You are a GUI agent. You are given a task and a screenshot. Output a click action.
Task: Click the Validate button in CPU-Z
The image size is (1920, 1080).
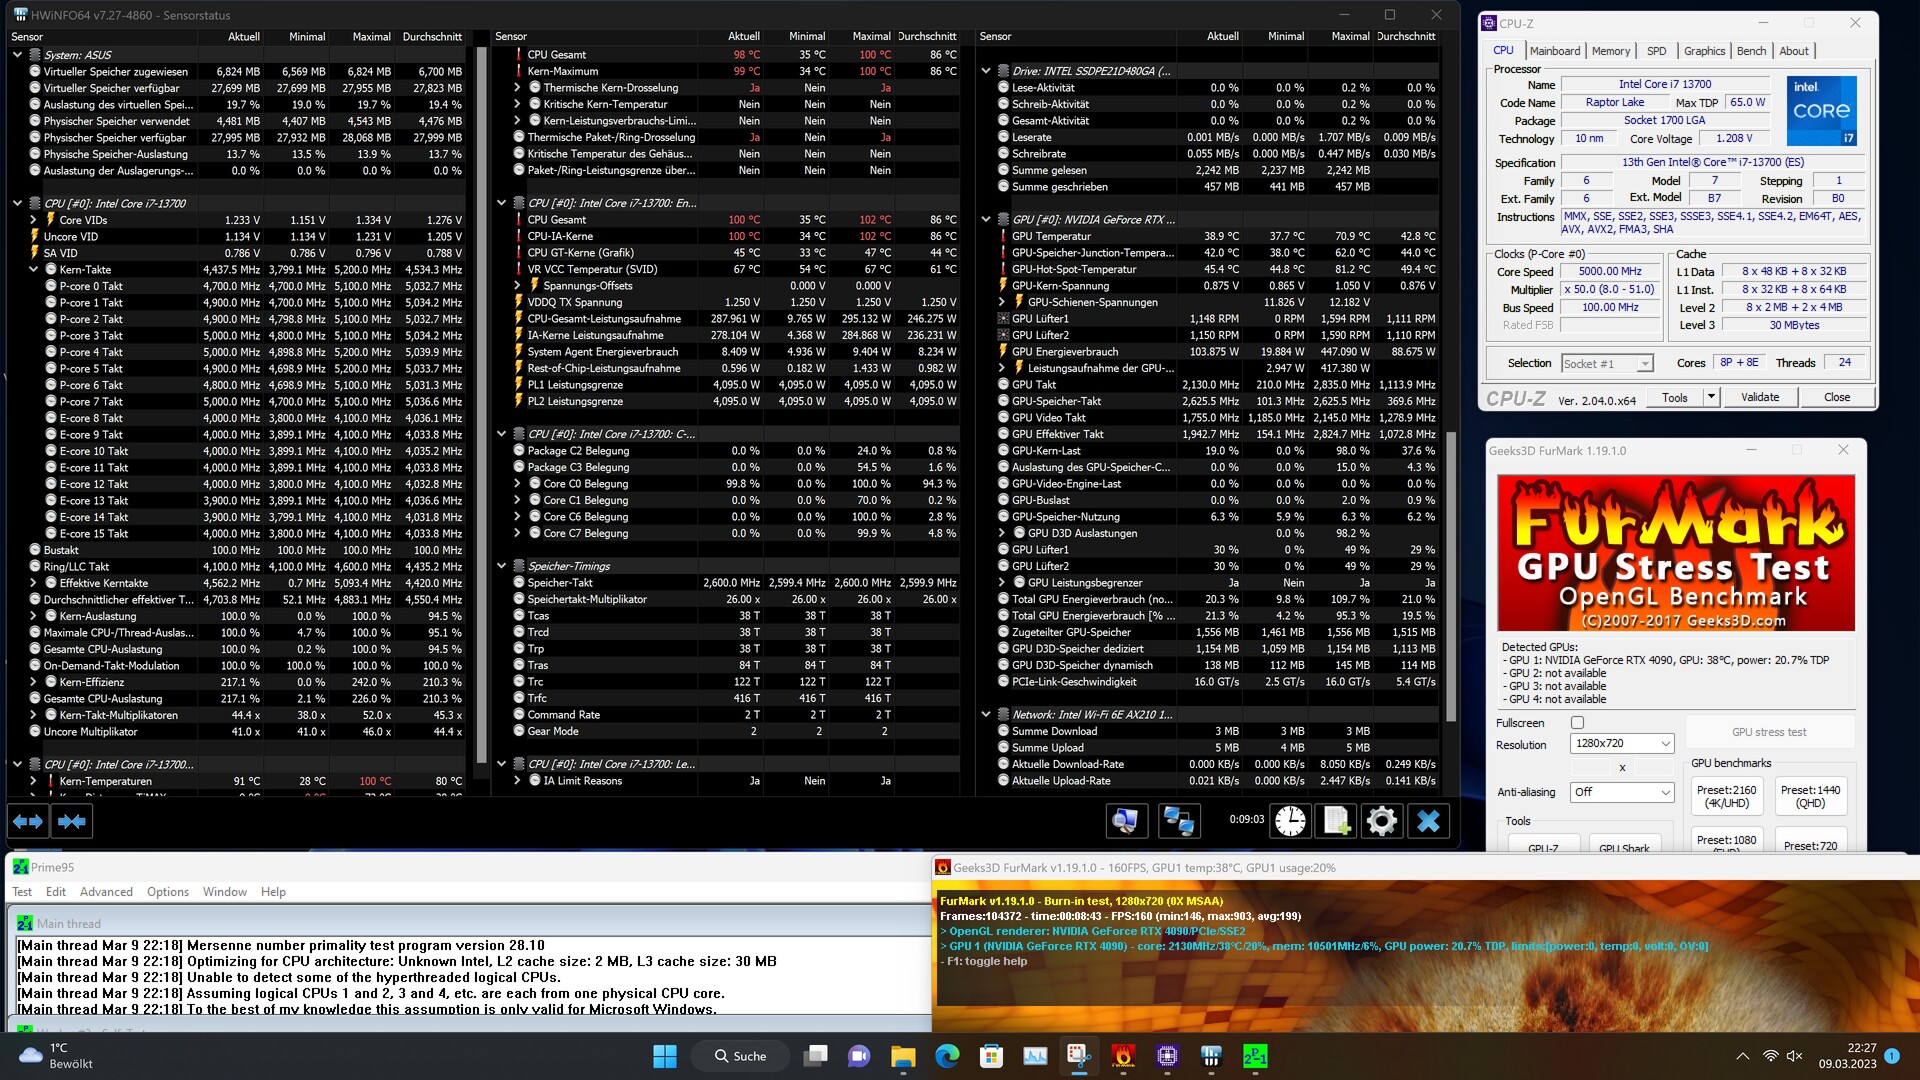tap(1760, 397)
